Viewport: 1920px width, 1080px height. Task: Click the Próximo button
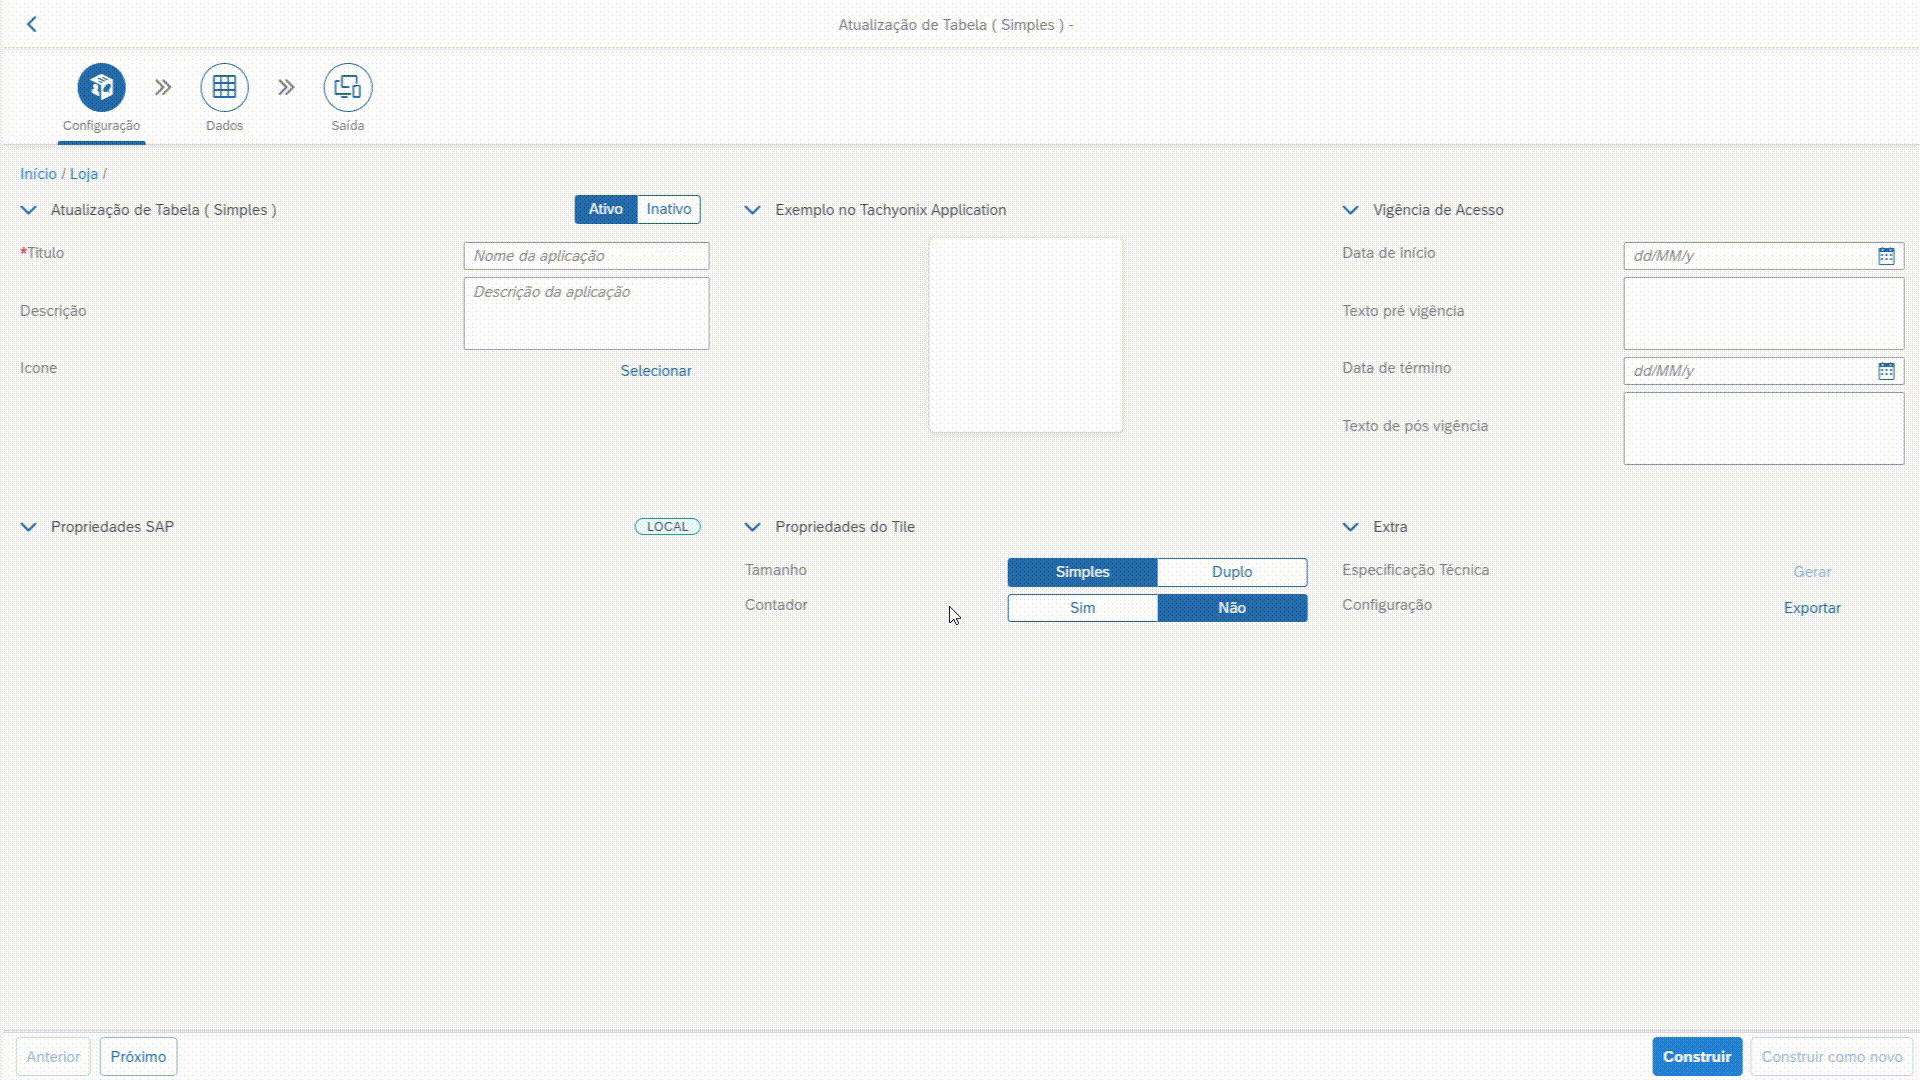[x=138, y=1057]
